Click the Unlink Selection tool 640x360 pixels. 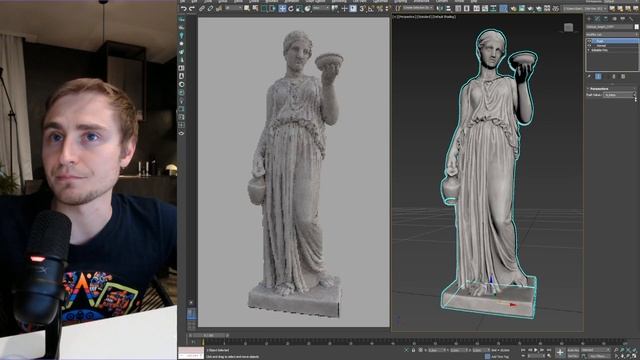tap(210, 9)
